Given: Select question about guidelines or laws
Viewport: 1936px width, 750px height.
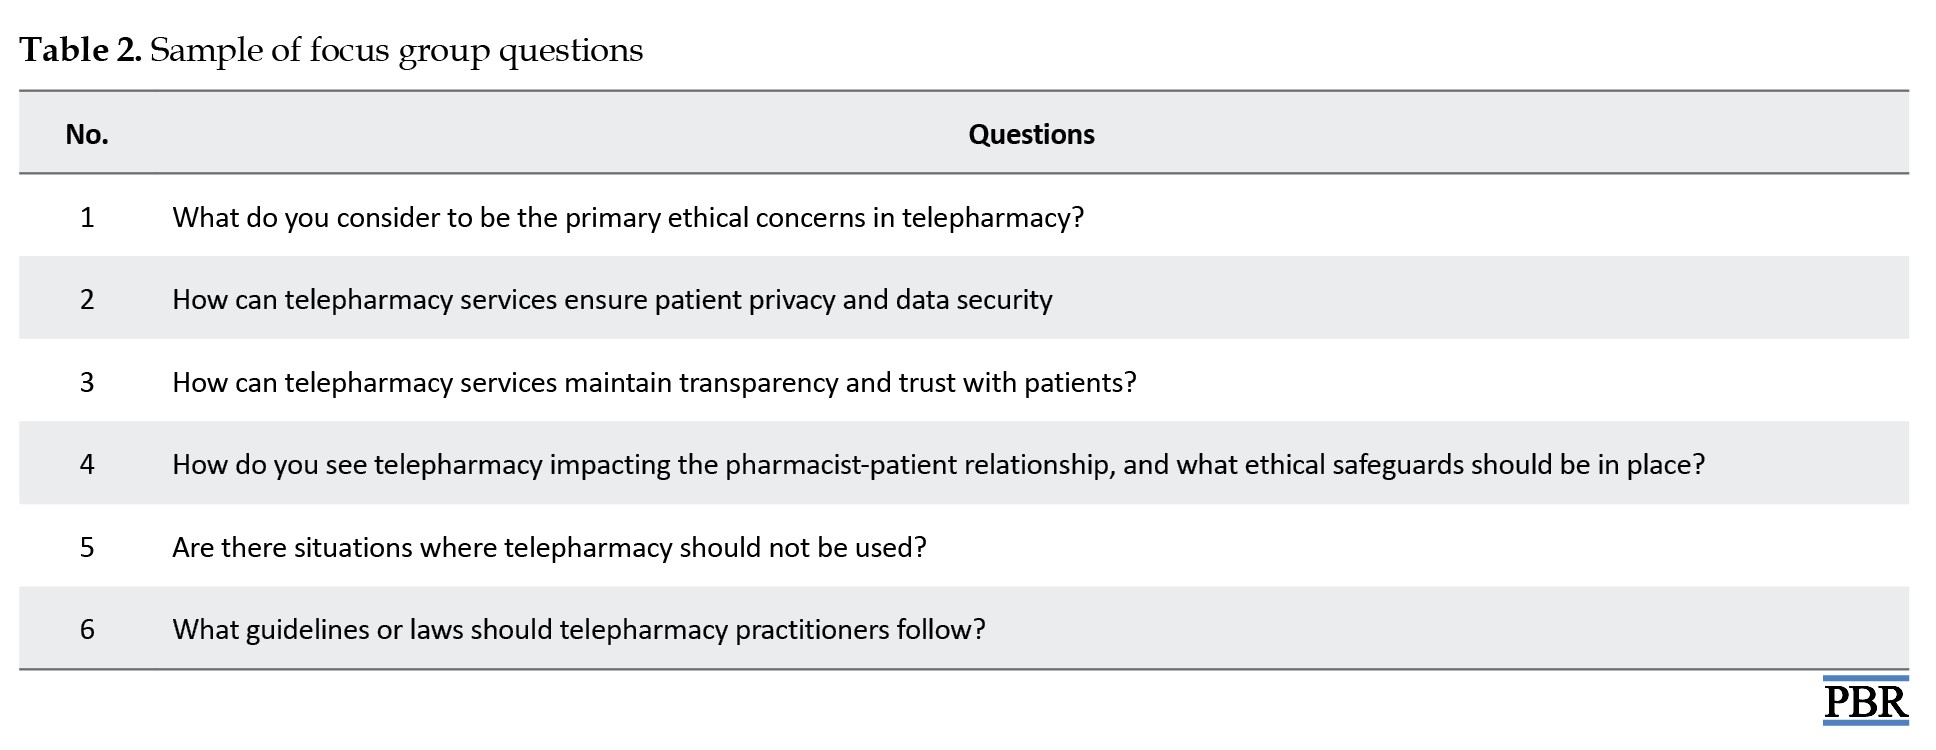Looking at the screenshot, I should pyautogui.click(x=579, y=629).
